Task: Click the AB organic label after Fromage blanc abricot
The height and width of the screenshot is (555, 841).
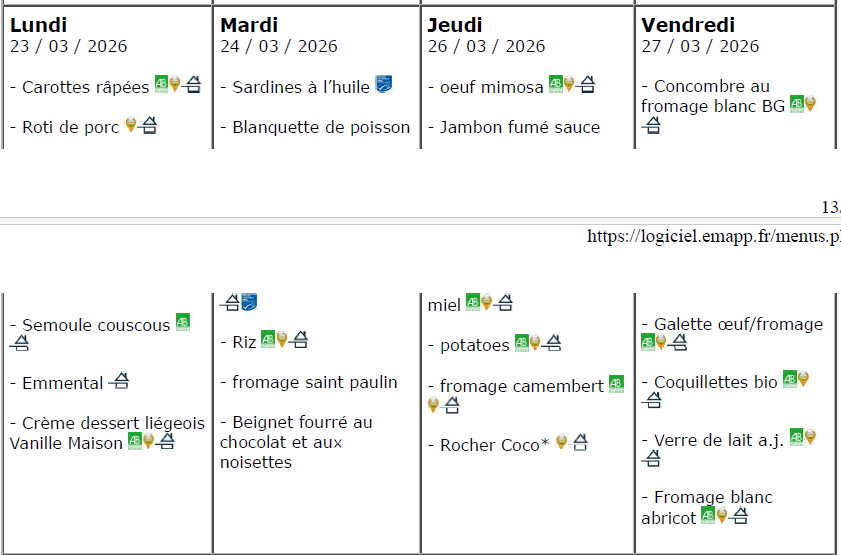Action: [x=707, y=515]
